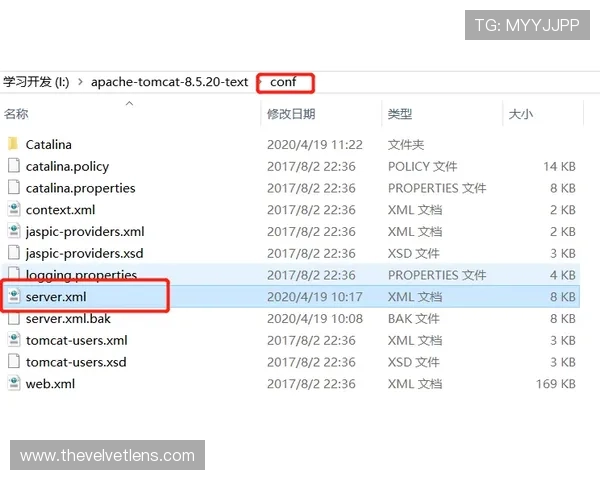Go to 学习开发 (I:) in breadcrumb
The width and height of the screenshot is (600, 480).
click(36, 82)
